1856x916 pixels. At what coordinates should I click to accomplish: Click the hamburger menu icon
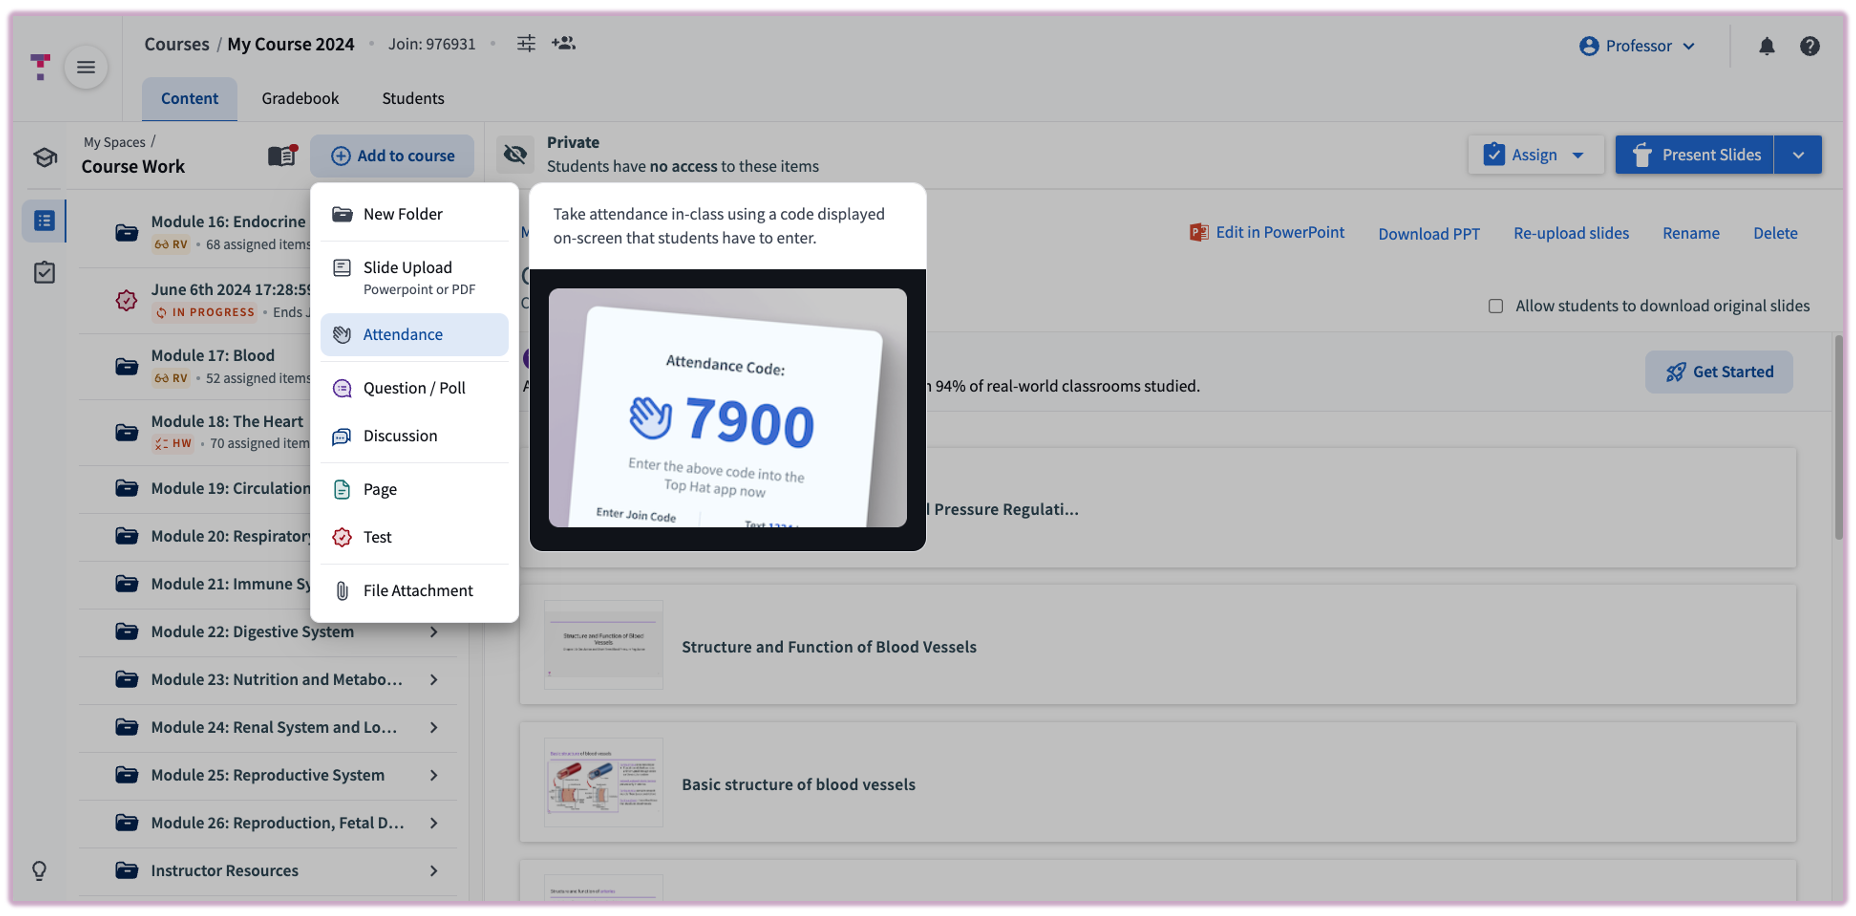click(x=86, y=67)
